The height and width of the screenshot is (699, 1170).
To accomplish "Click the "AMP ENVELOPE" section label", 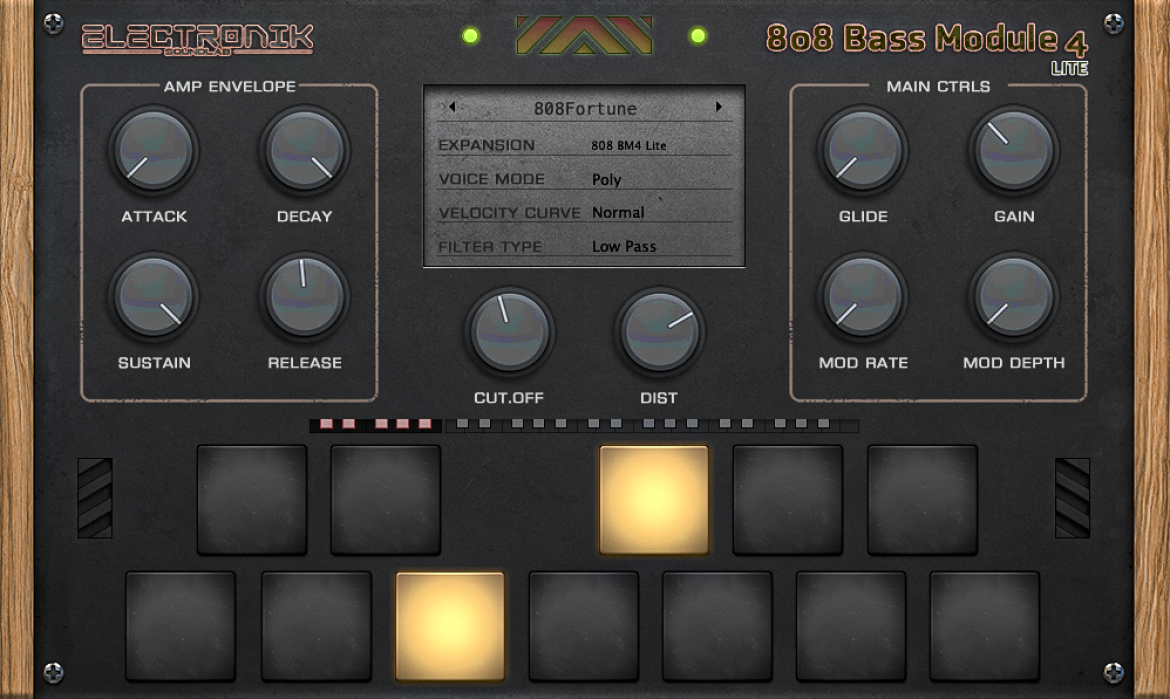I will [x=230, y=87].
